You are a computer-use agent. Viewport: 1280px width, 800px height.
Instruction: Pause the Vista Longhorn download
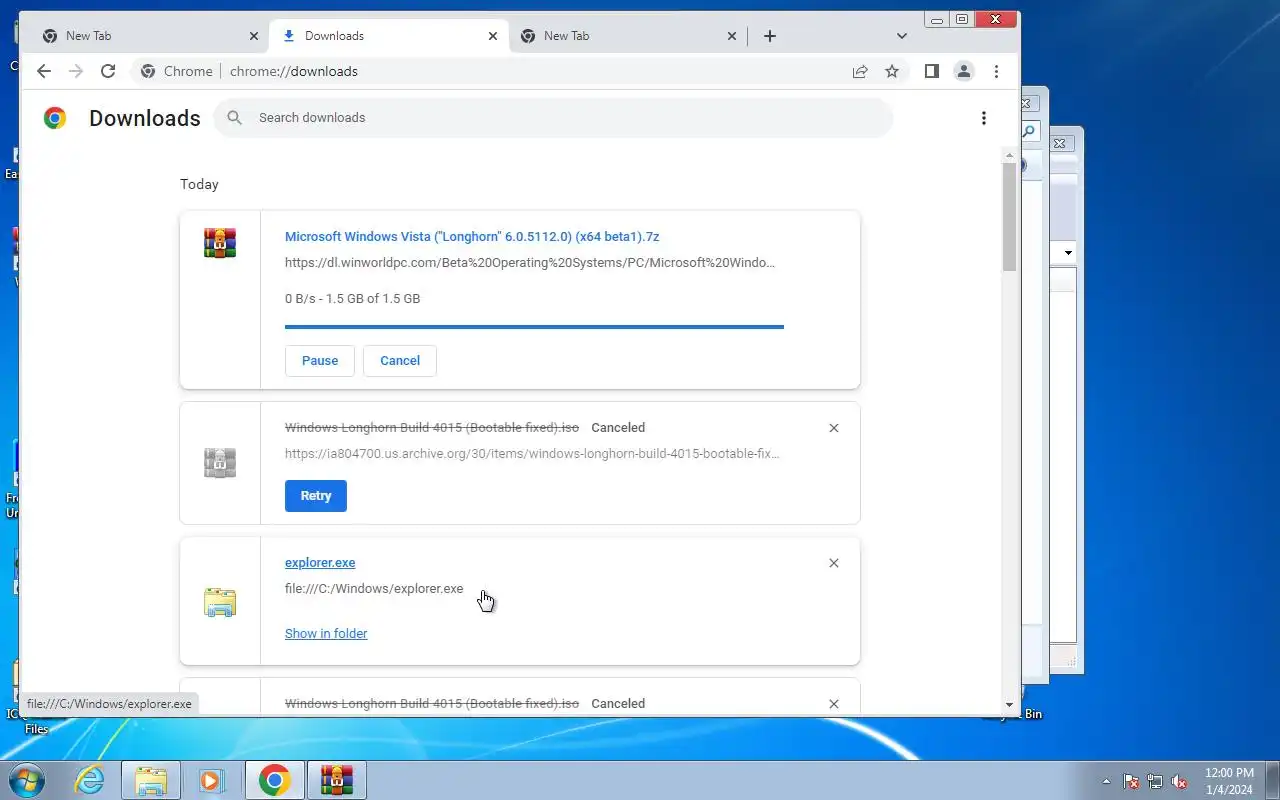pyautogui.click(x=320, y=361)
